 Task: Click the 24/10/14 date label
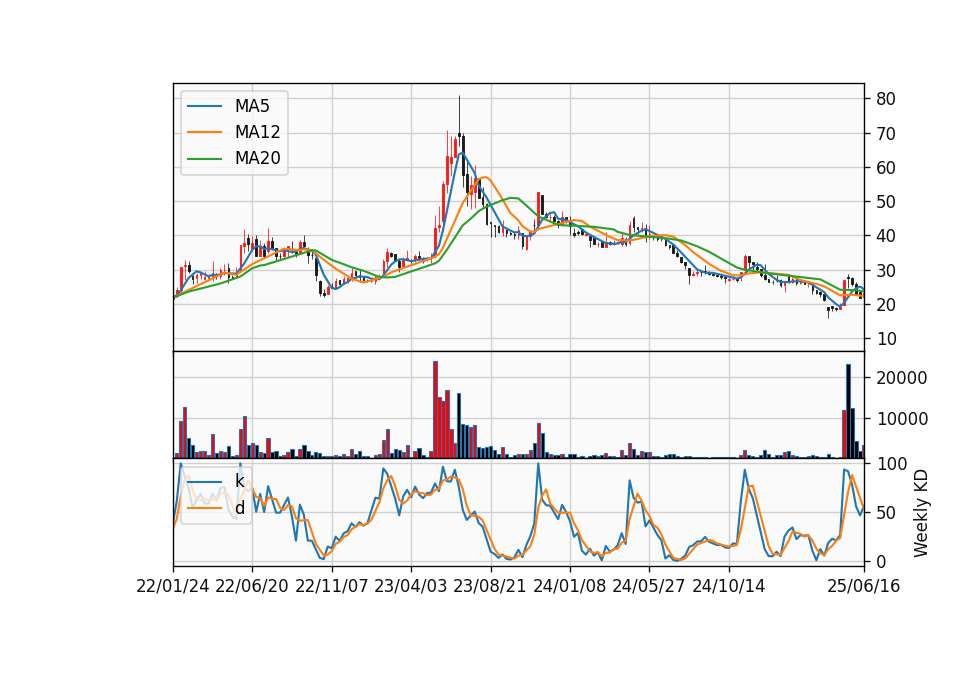click(729, 587)
